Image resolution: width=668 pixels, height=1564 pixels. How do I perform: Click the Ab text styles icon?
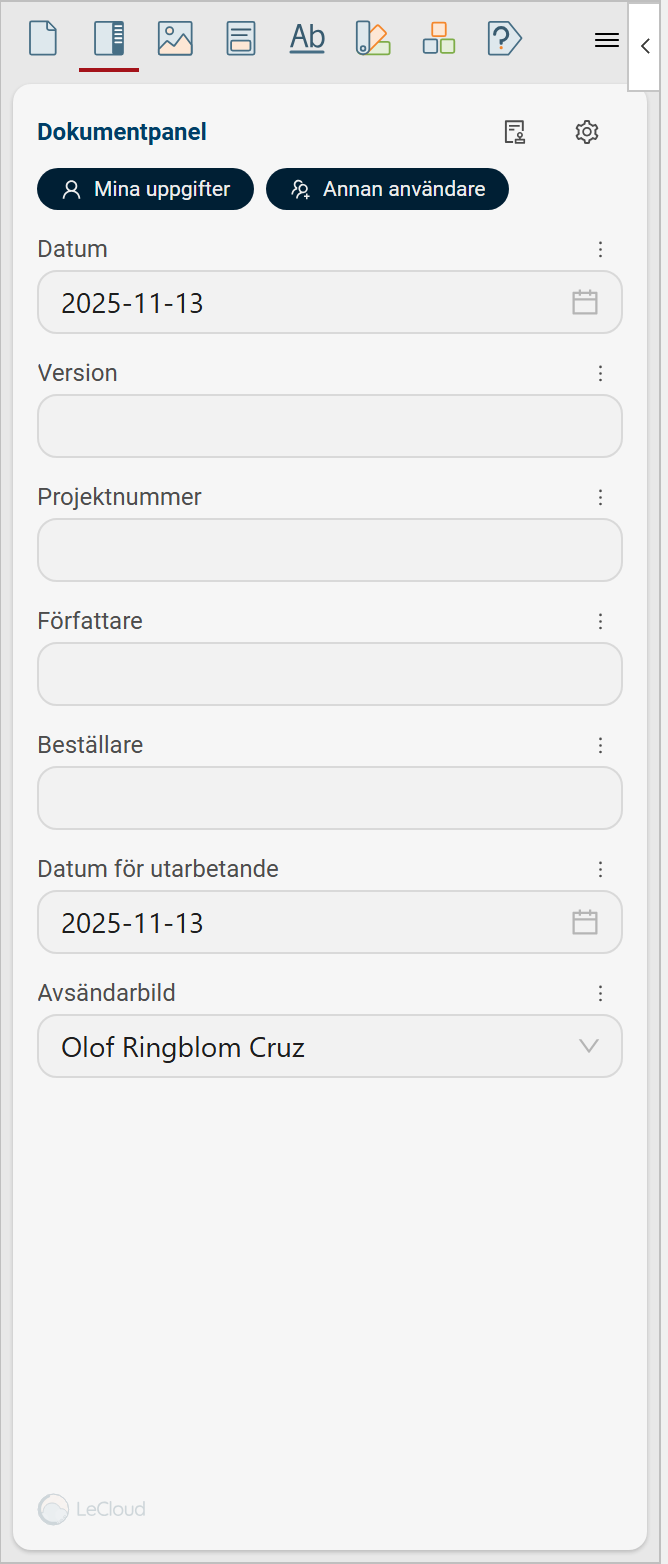tap(307, 39)
